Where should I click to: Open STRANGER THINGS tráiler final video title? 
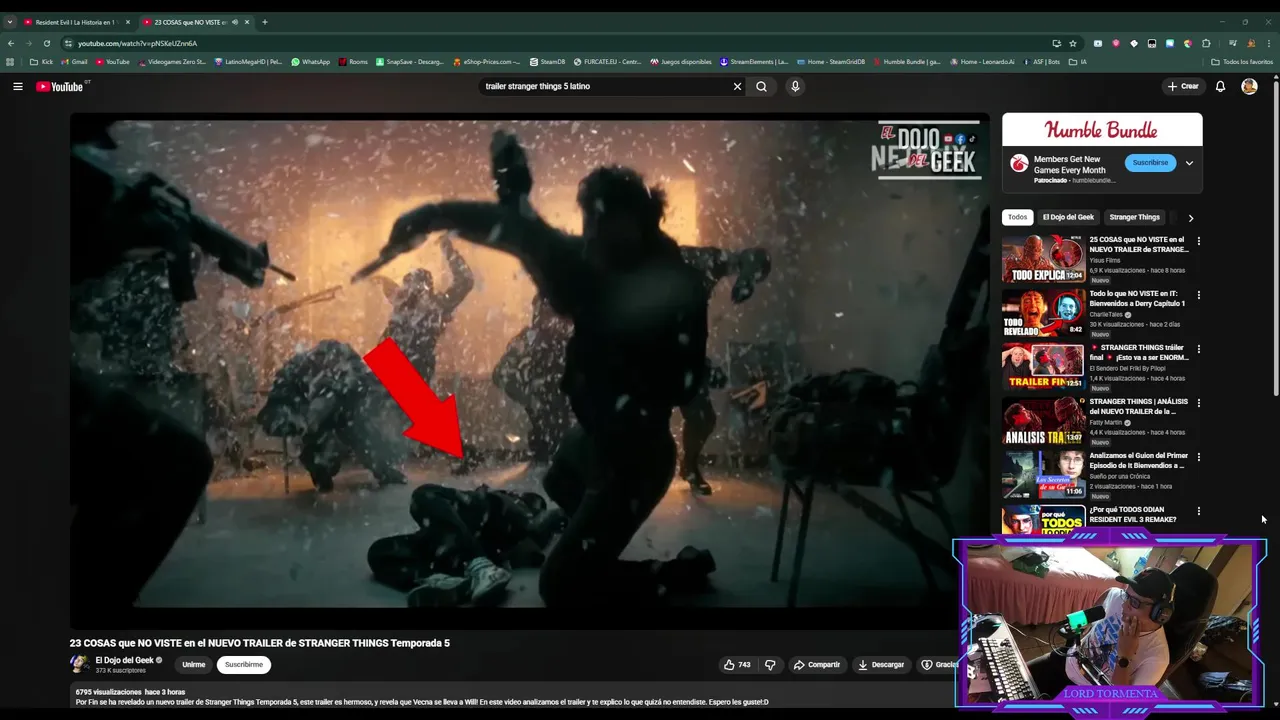[x=1139, y=352]
